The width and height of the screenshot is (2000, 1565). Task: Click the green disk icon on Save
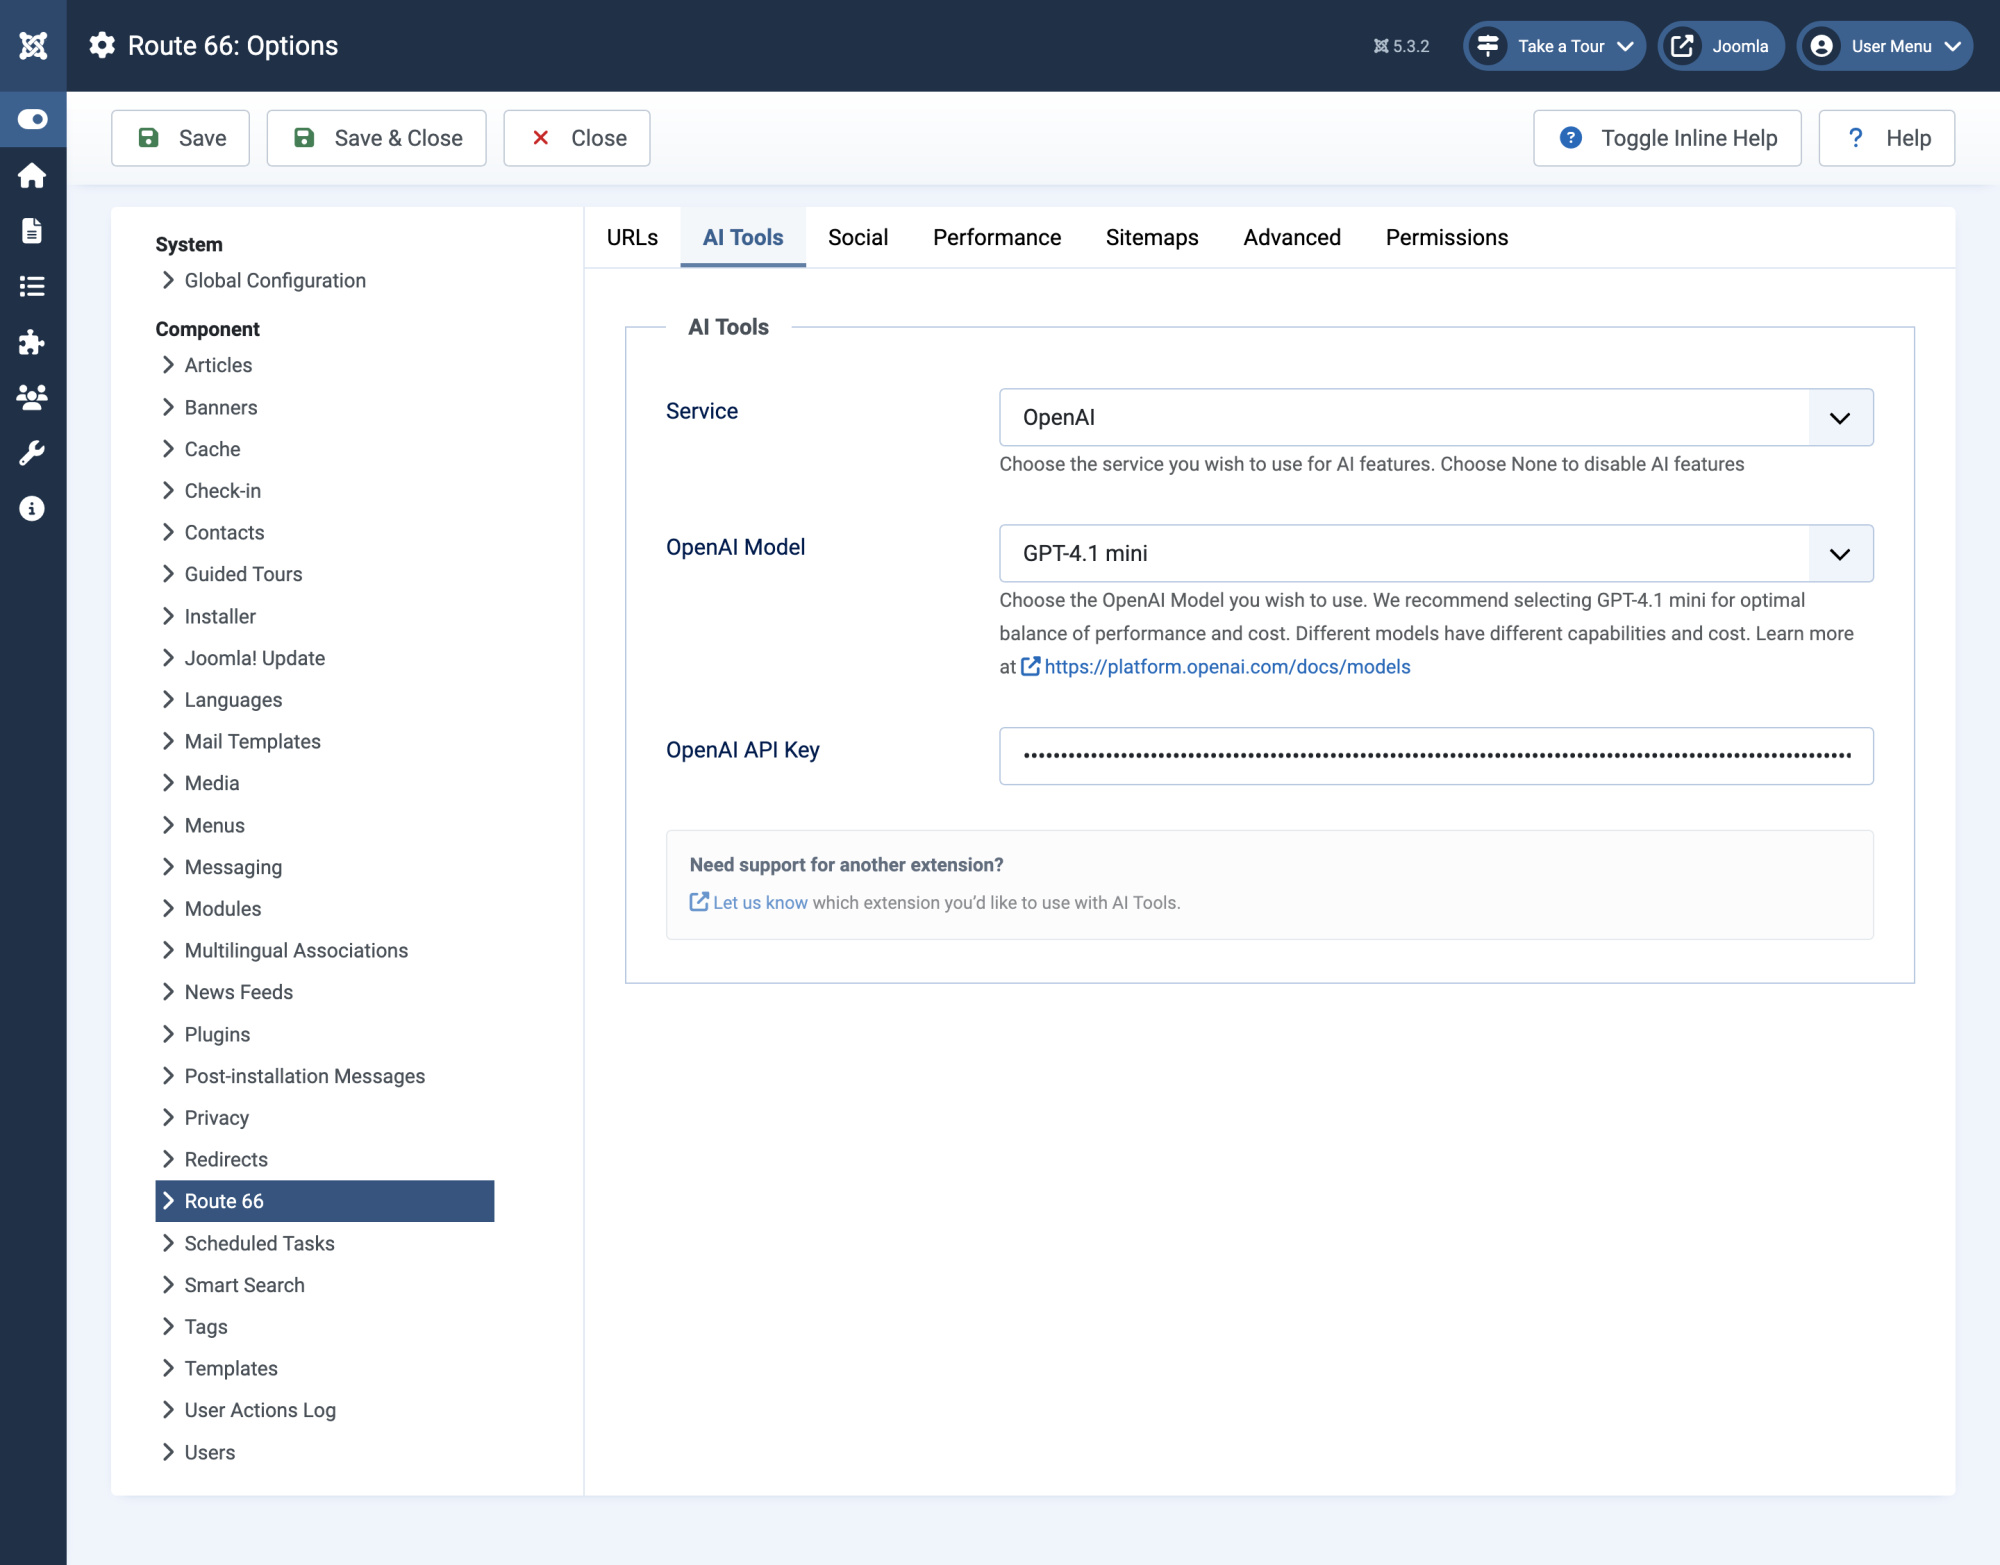point(148,138)
